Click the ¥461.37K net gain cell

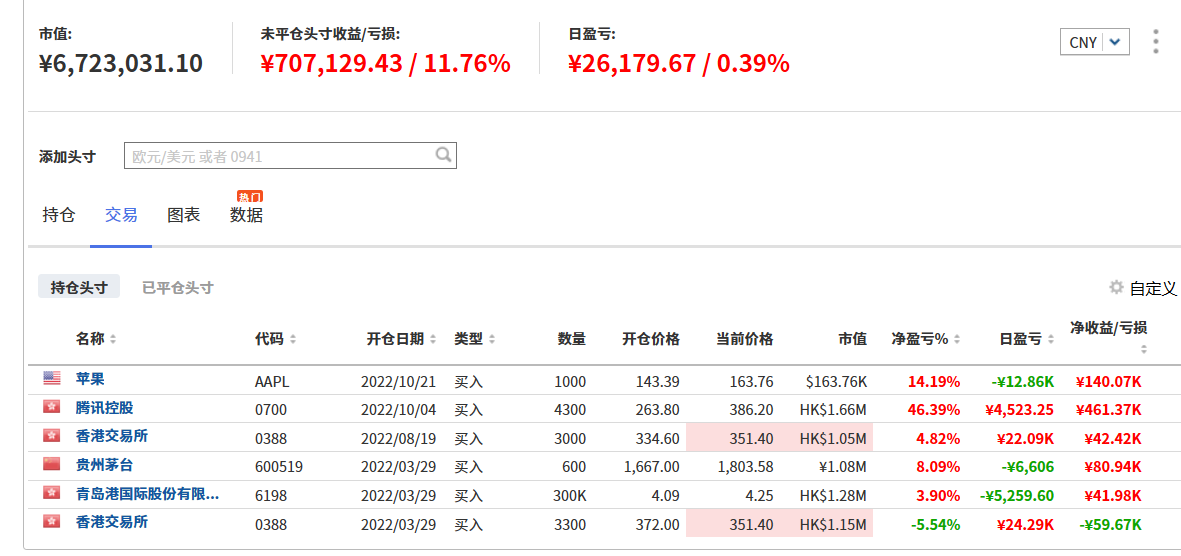tap(1109, 411)
